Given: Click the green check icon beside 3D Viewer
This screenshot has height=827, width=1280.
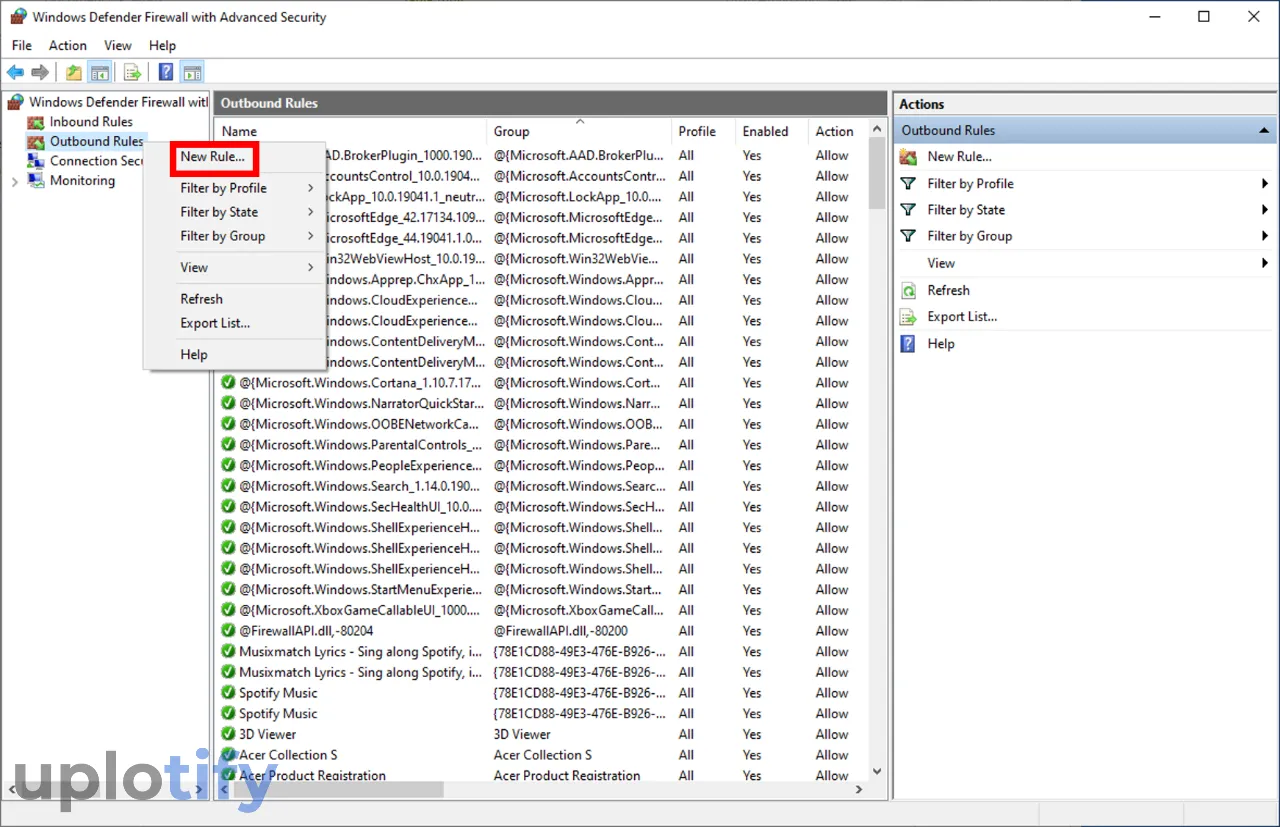Looking at the screenshot, I should click(228, 734).
